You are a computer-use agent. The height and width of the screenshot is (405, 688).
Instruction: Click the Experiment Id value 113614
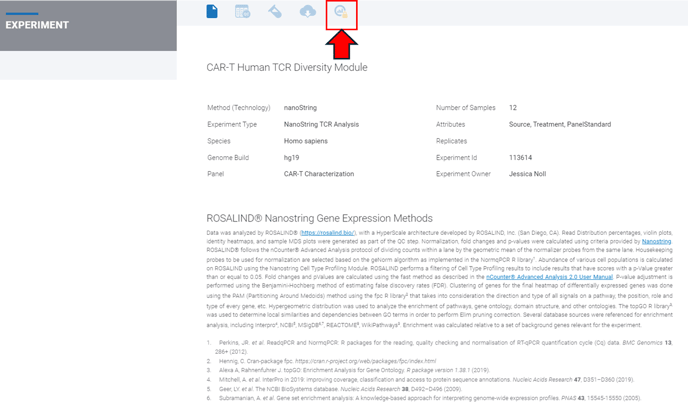[x=520, y=158]
